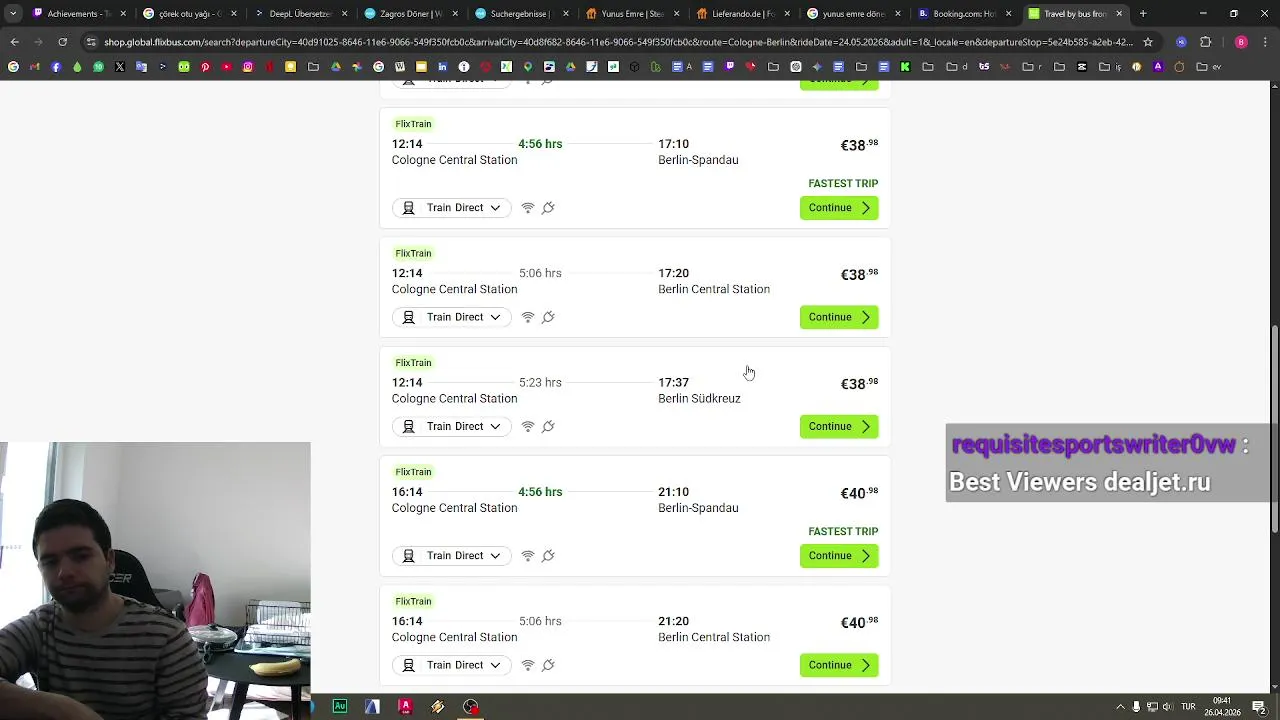Click FASTEST TRIP label on the 12:14 trip
This screenshot has height=720, width=1280.
pyautogui.click(x=843, y=184)
